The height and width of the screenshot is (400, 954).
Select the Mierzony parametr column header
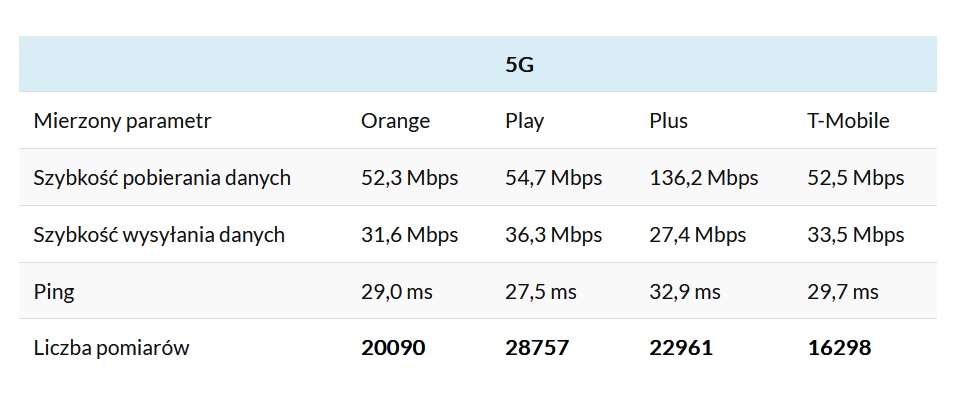pos(122,121)
